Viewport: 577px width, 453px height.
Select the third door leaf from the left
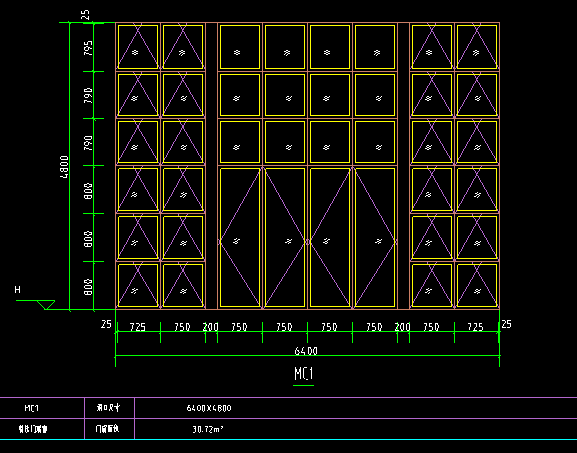pos(330,237)
